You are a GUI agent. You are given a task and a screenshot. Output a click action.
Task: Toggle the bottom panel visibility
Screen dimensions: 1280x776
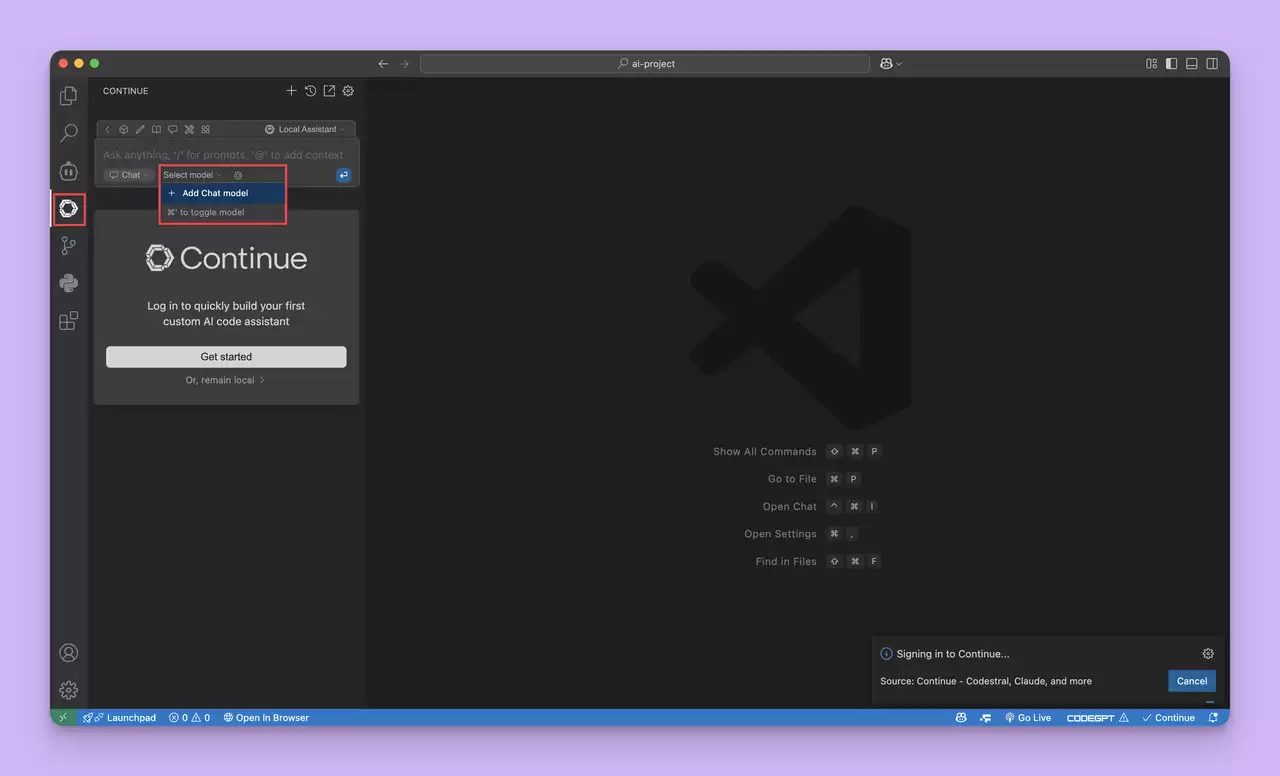pos(1191,64)
